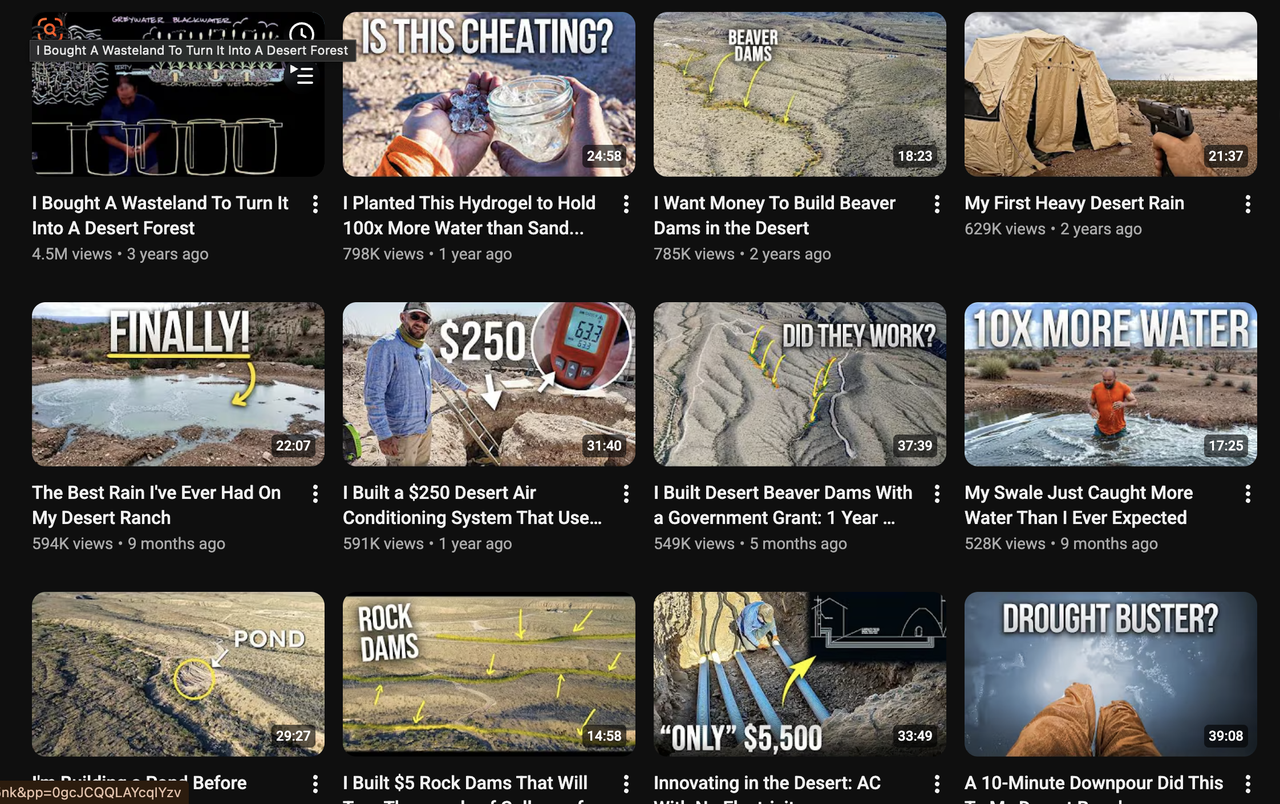
Task: Open title I Planted This Hydrogel to Hold
Action: click(x=469, y=215)
